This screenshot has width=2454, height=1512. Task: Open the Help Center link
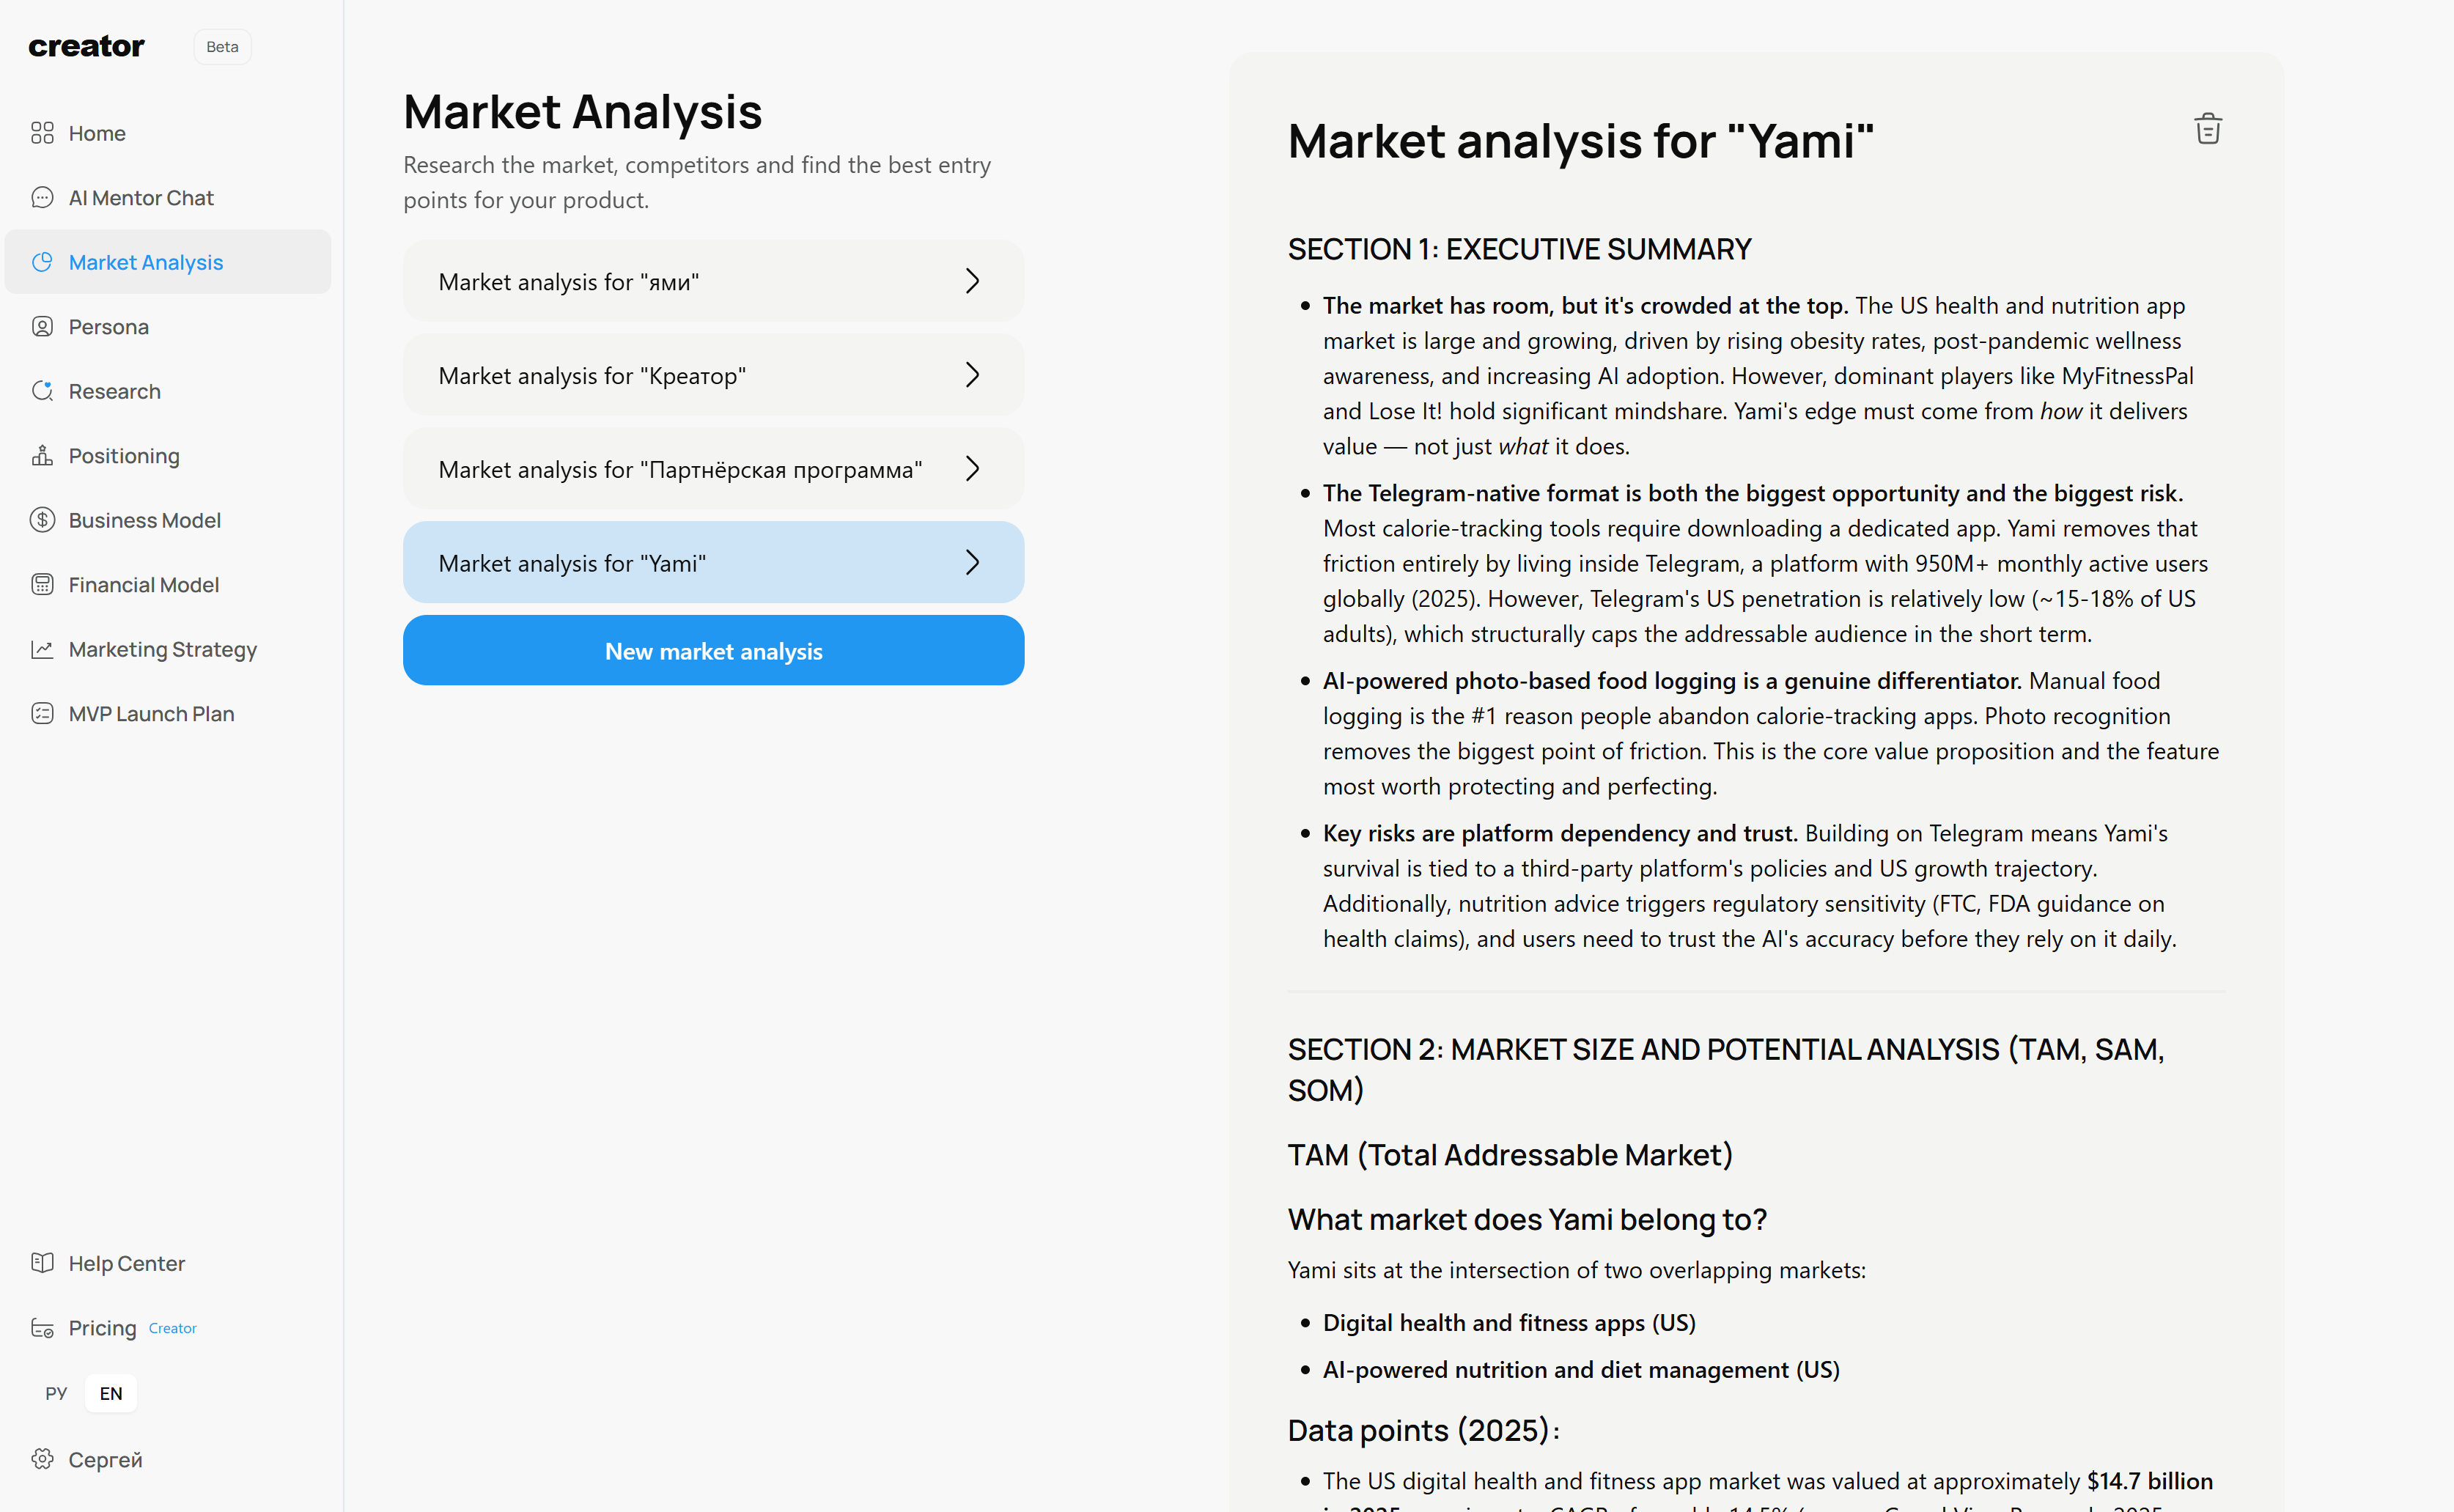[126, 1263]
